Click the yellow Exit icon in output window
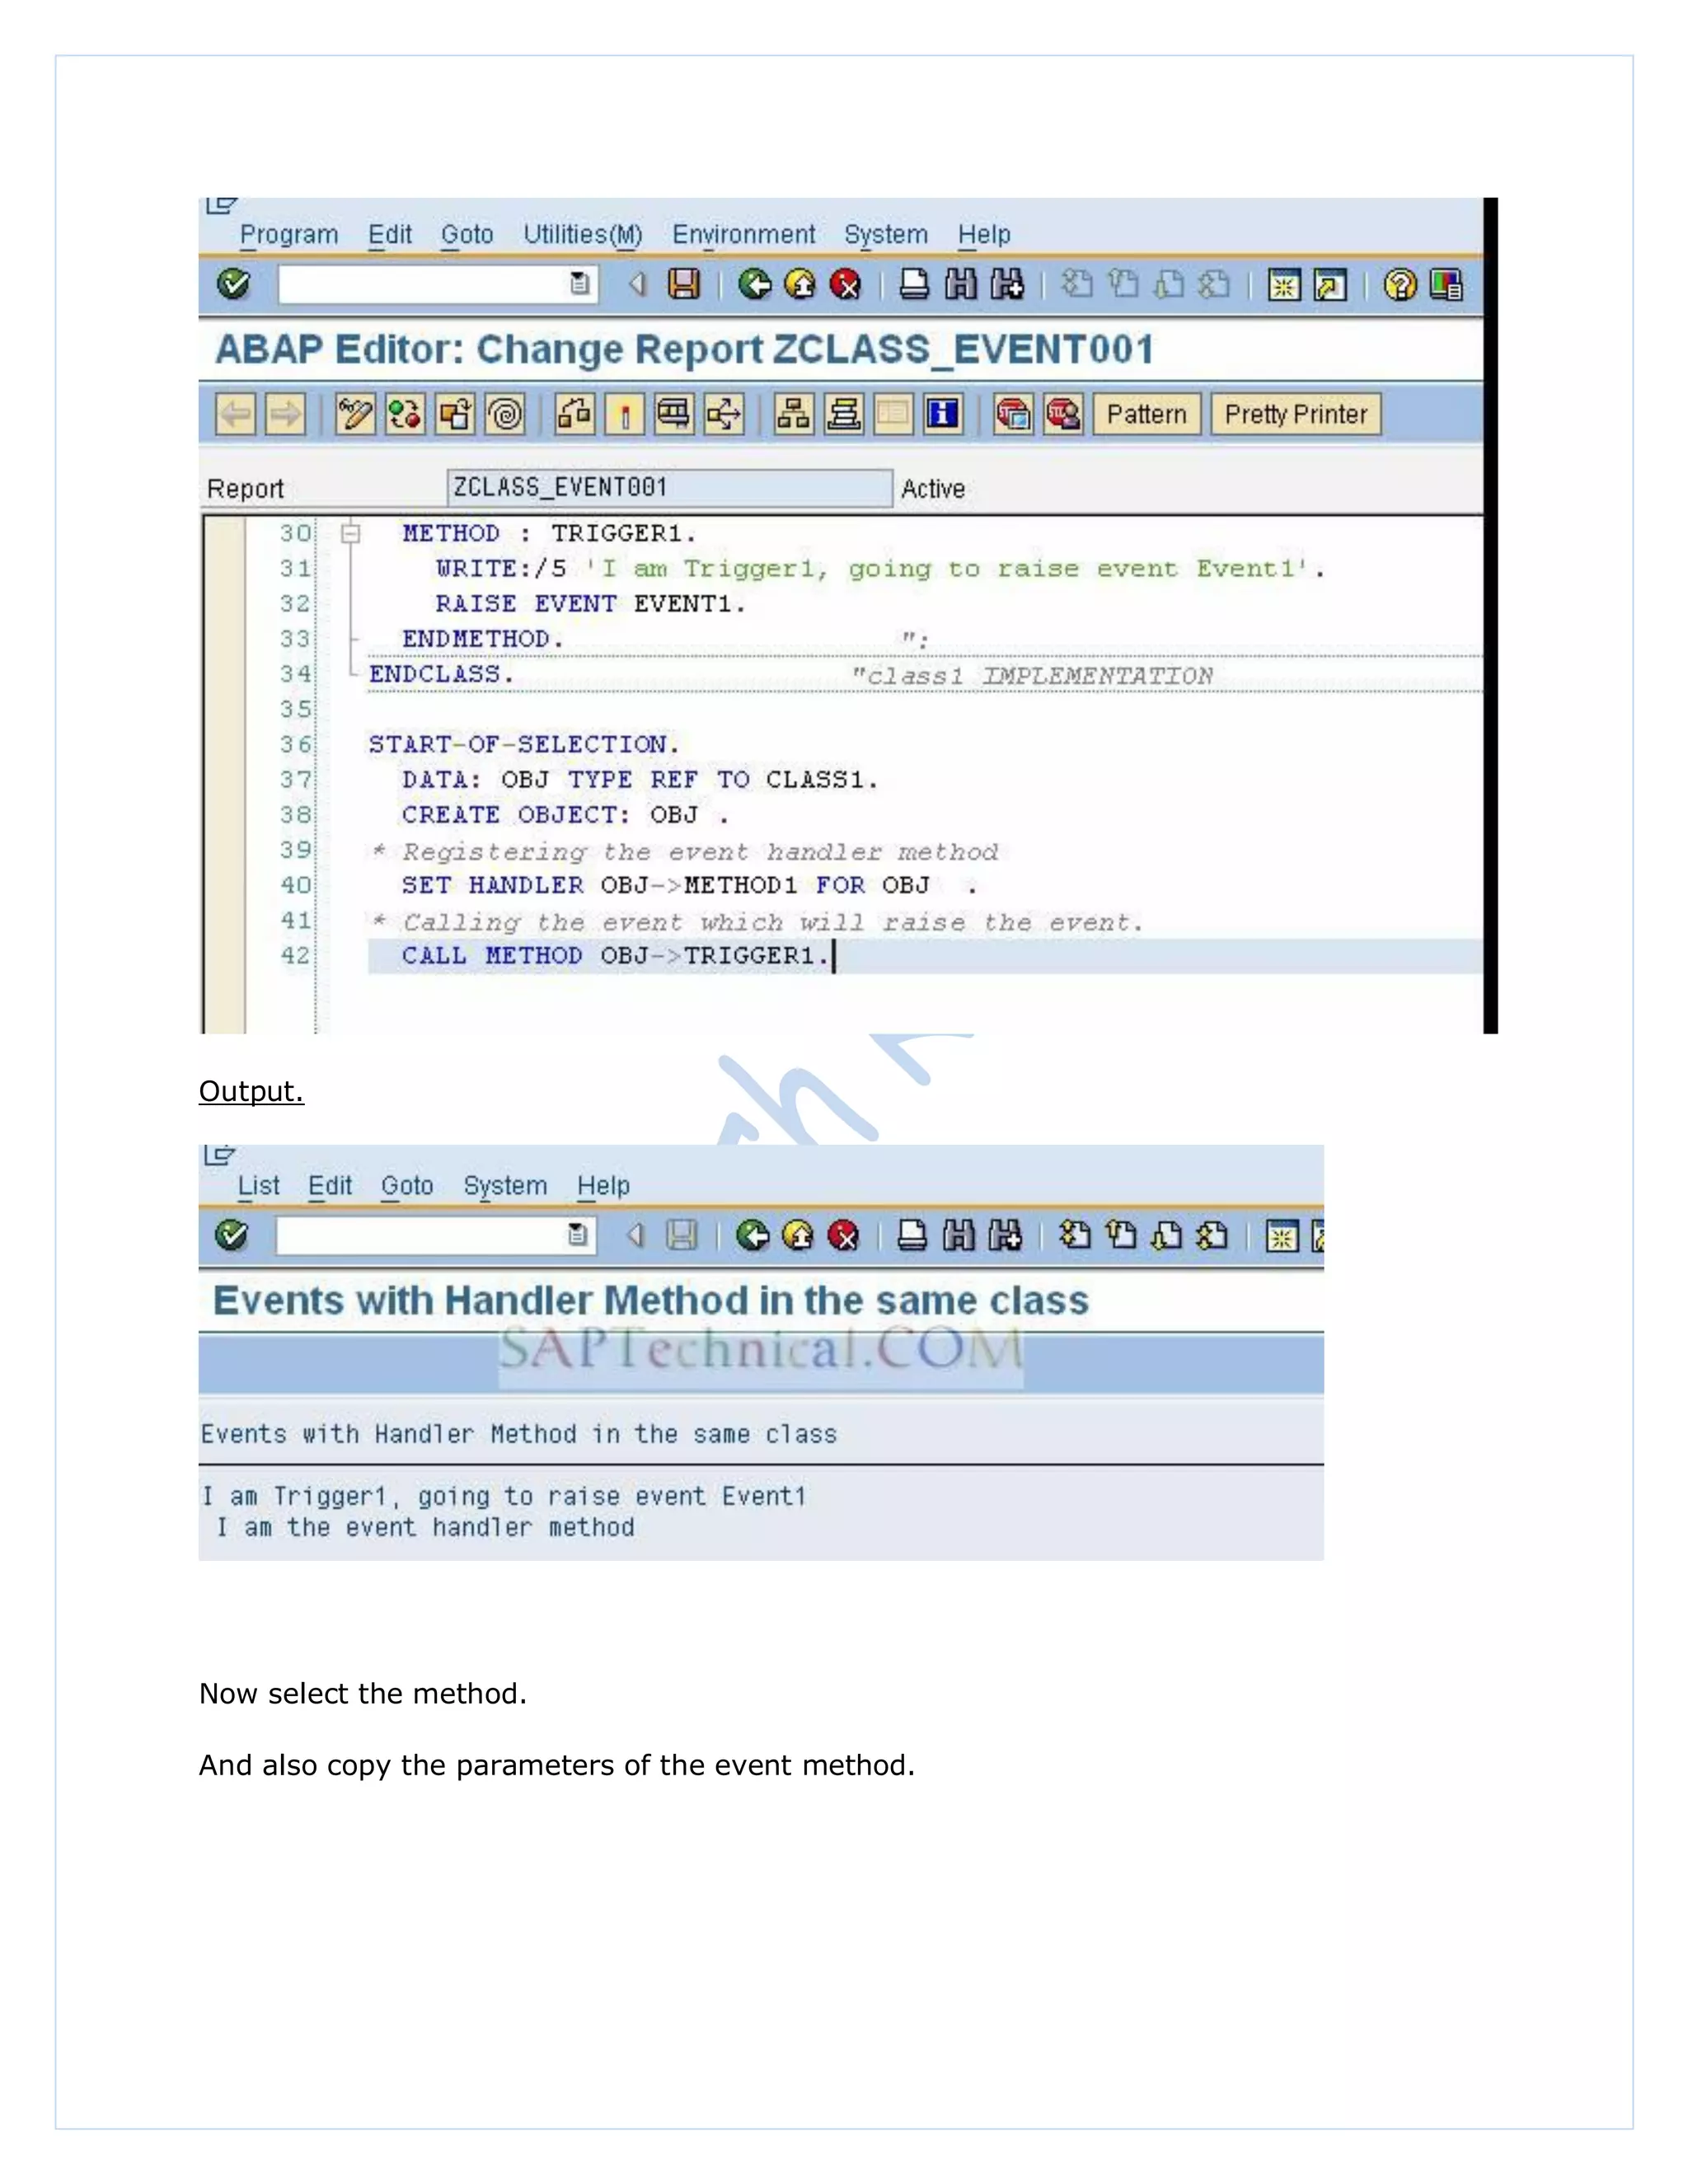 point(798,1236)
